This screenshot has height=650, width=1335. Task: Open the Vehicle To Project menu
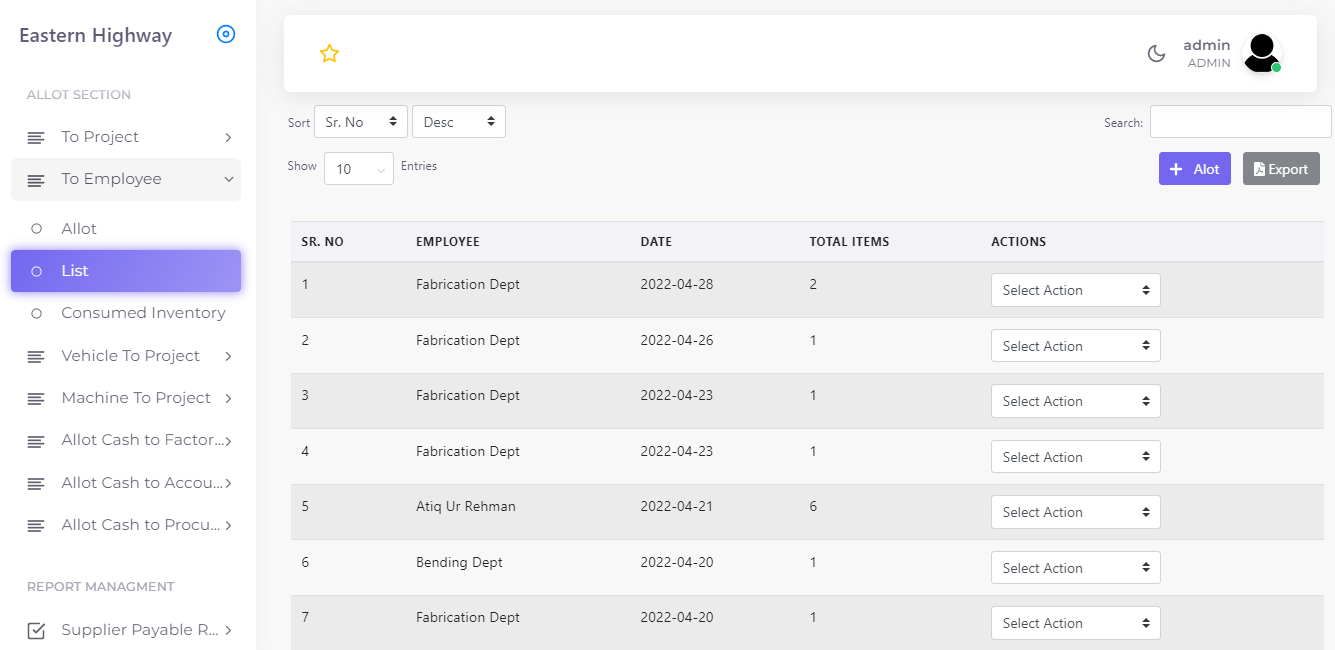click(126, 356)
